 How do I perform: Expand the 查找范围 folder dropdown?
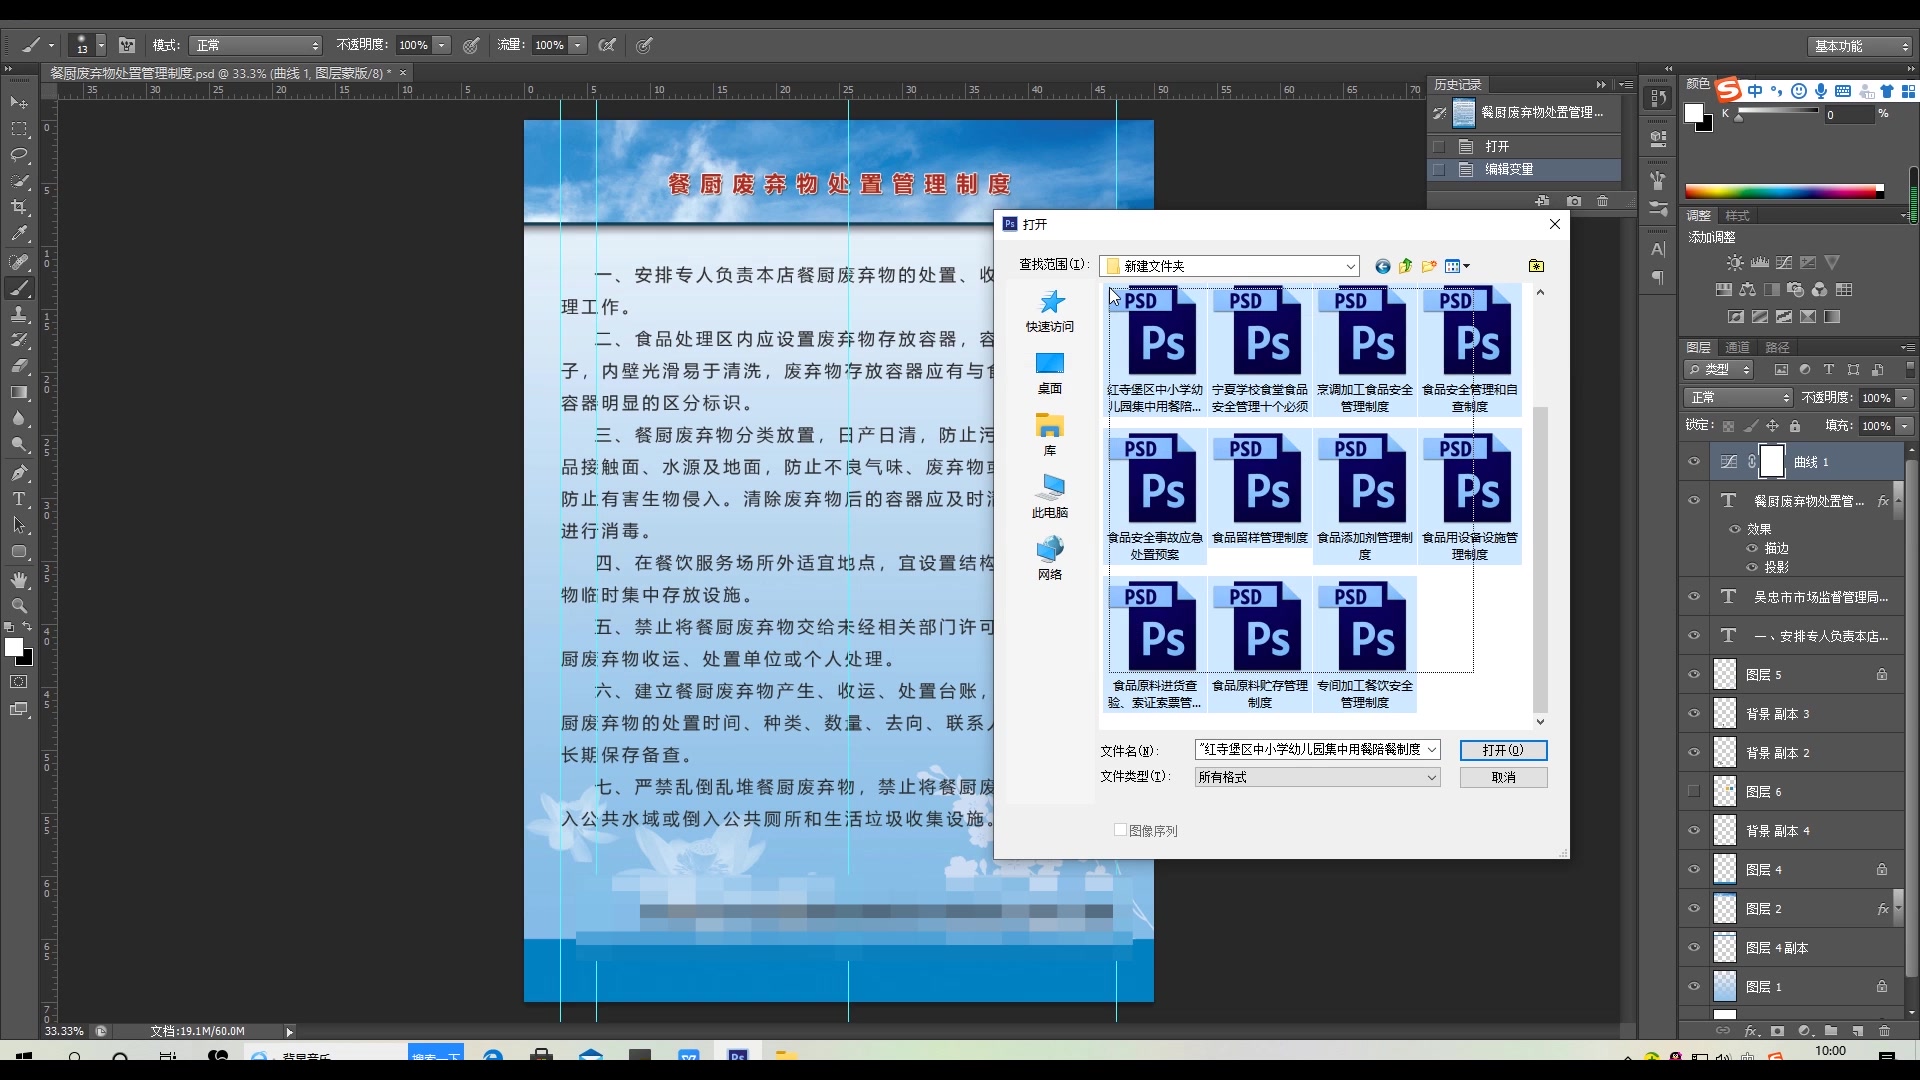click(x=1350, y=266)
